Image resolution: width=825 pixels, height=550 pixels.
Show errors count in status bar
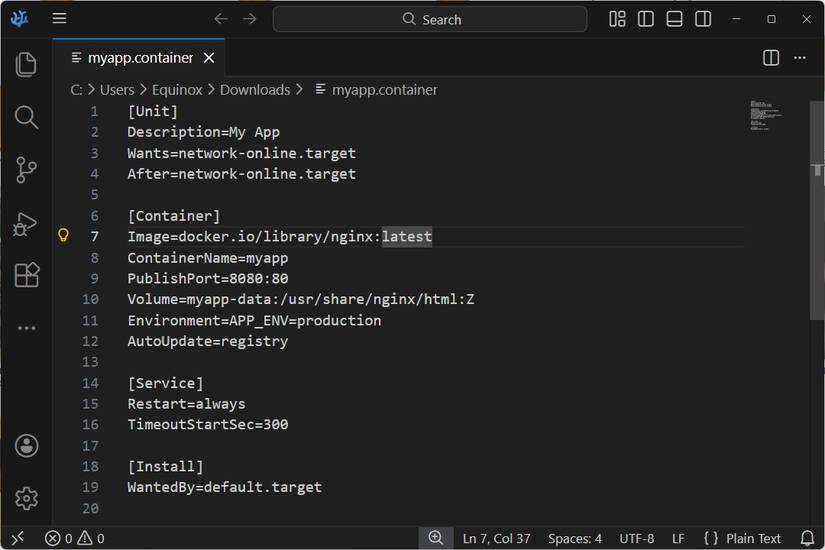pos(58,538)
